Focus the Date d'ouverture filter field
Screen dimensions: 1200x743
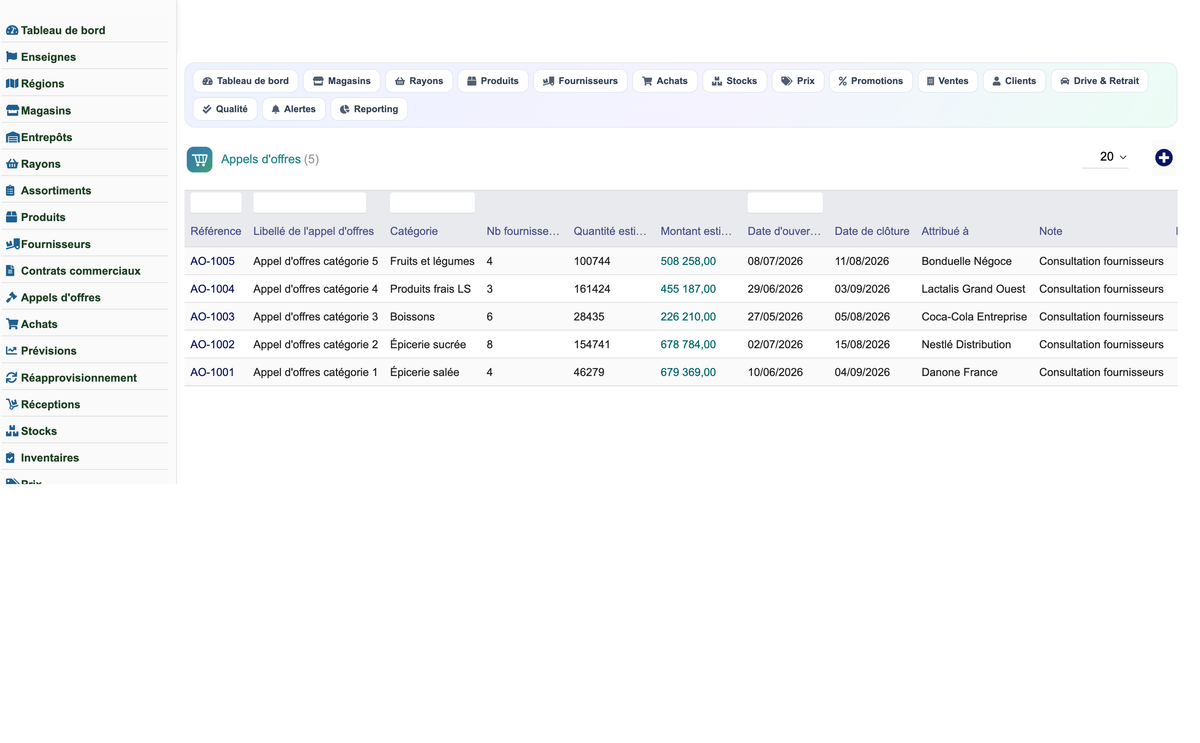[785, 203]
